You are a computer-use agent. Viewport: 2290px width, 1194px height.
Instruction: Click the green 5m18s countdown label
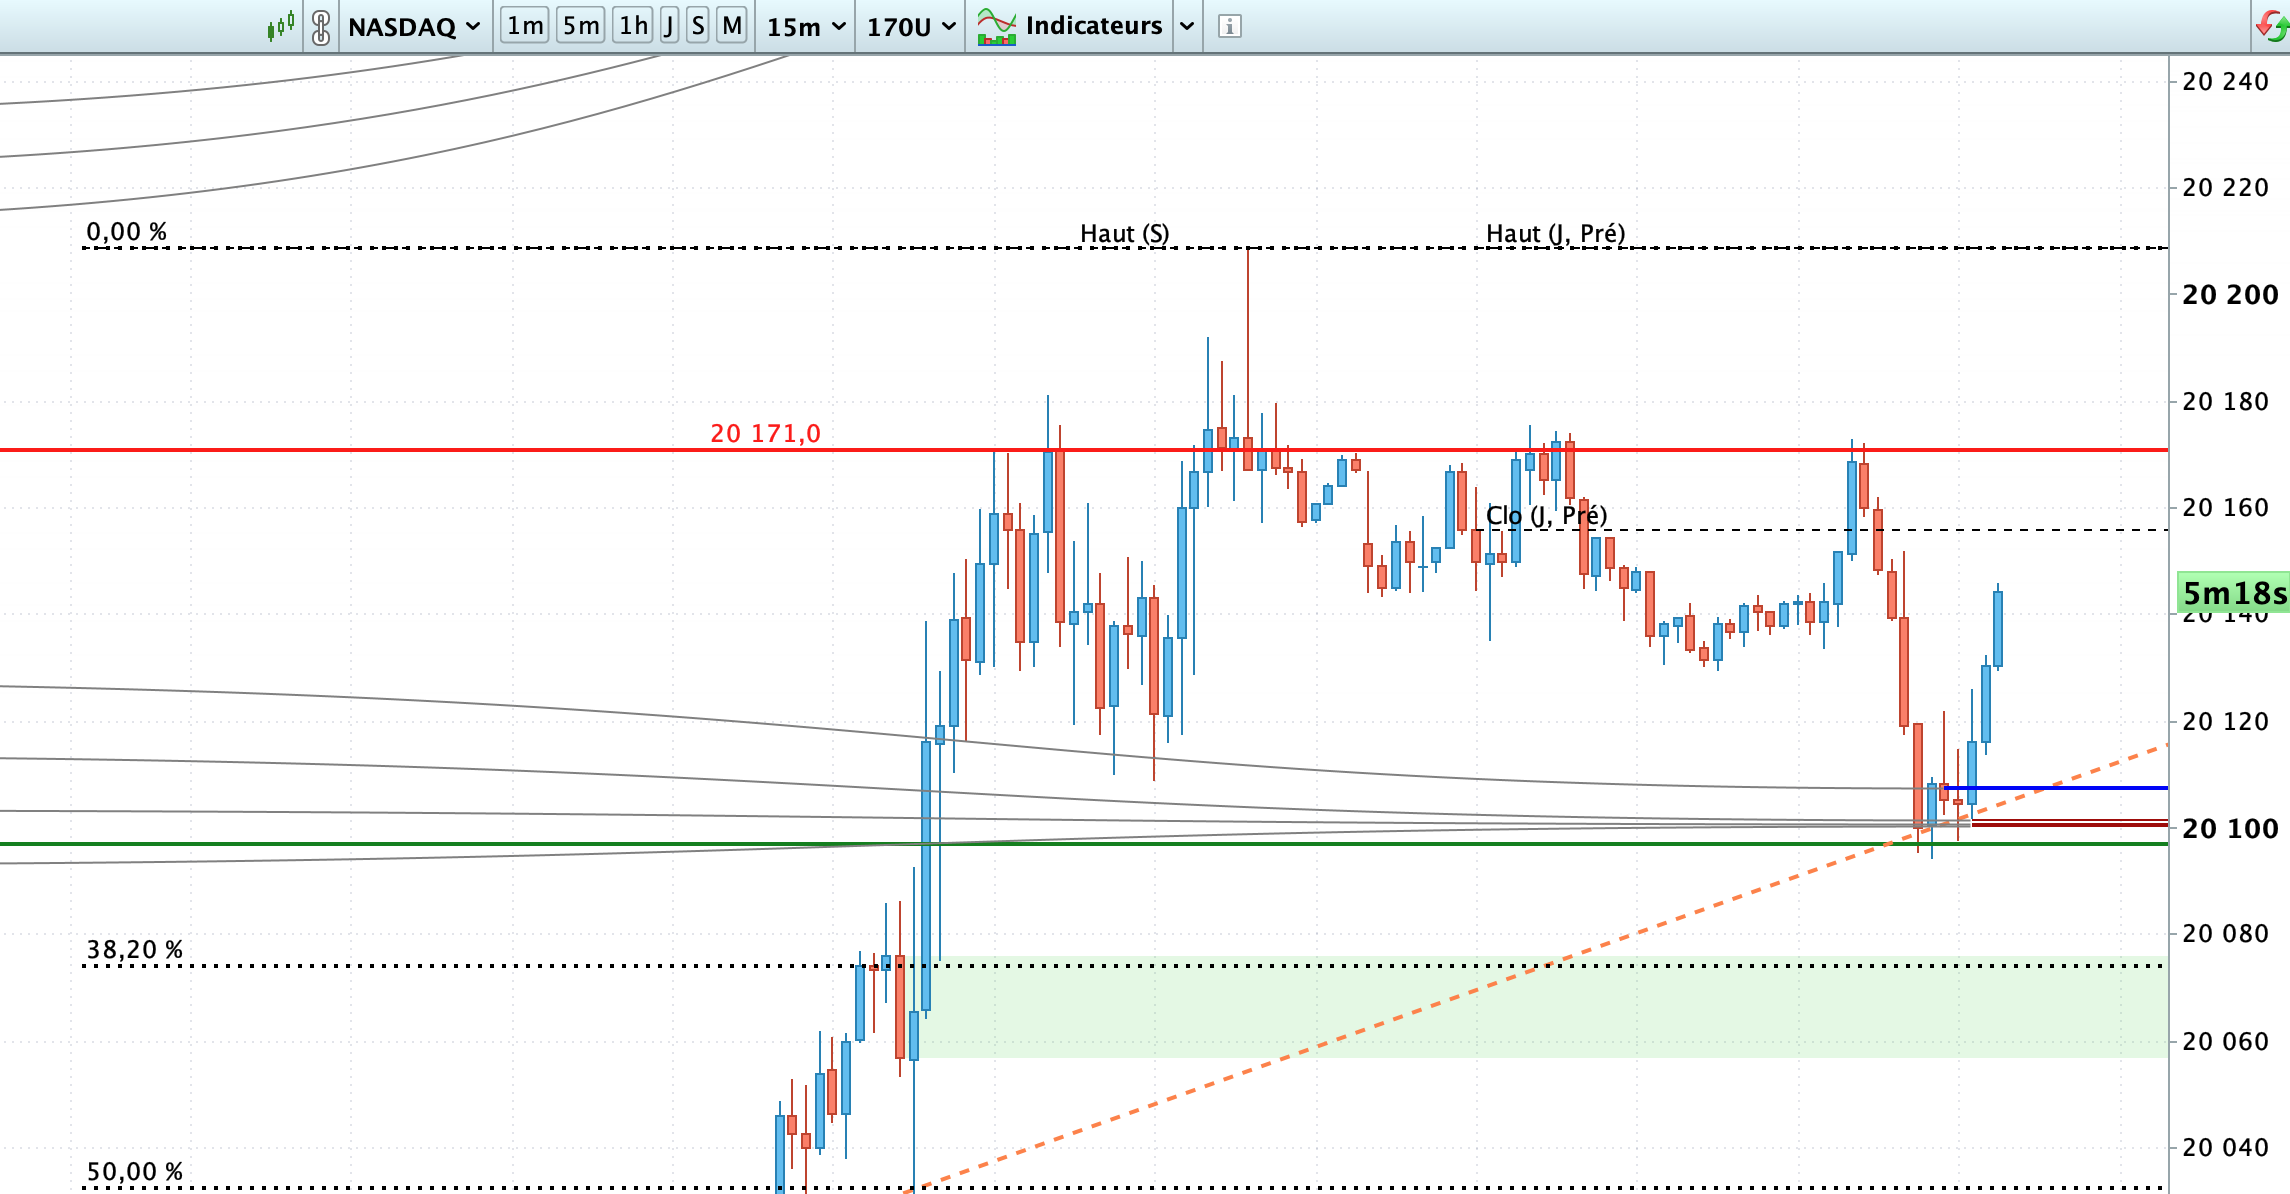click(2233, 593)
